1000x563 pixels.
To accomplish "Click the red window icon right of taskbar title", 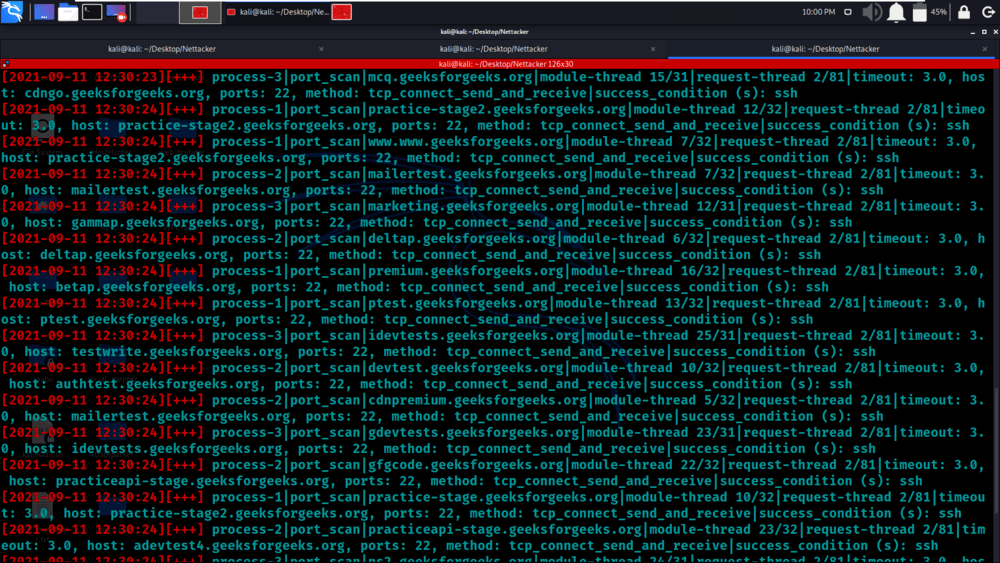I will tap(342, 12).
